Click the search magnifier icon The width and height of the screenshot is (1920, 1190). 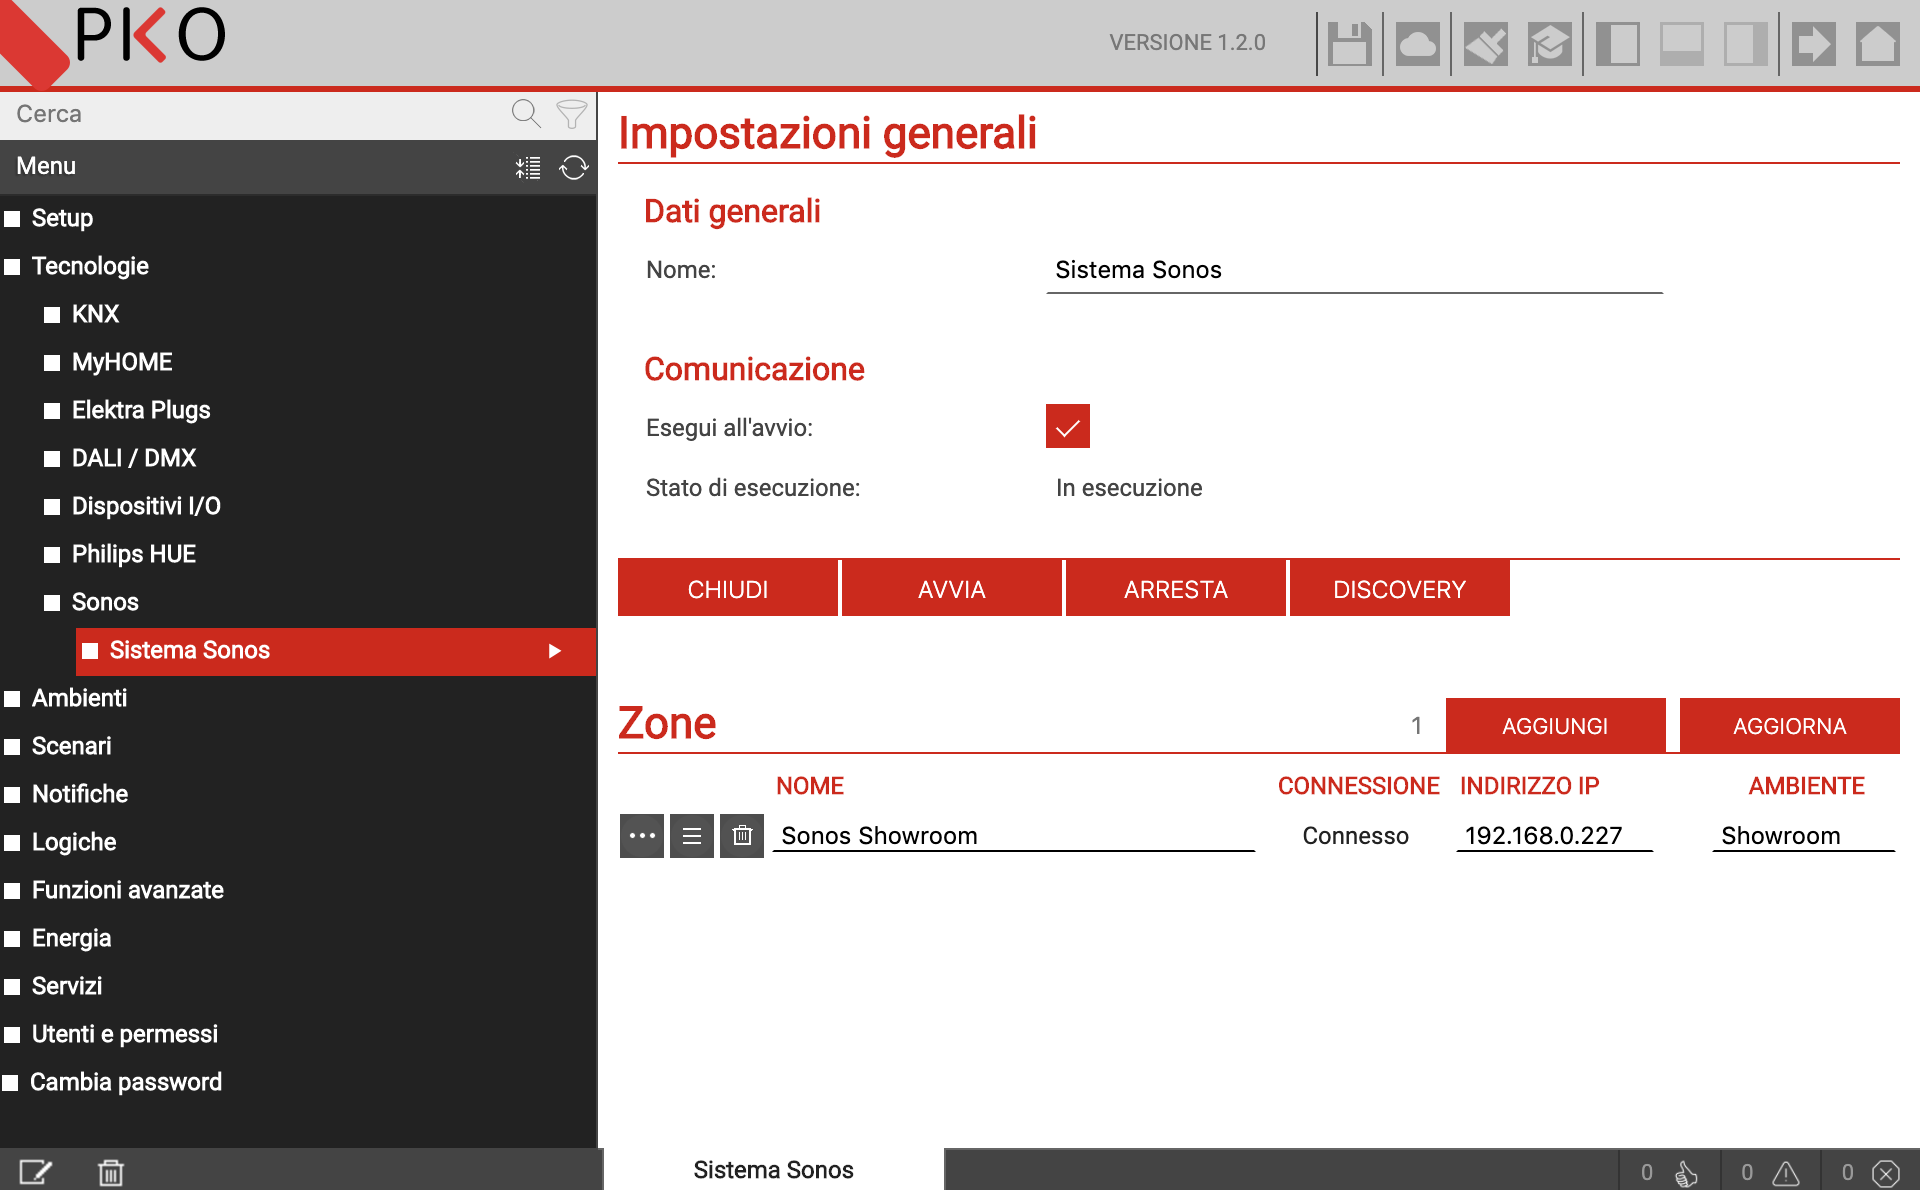click(x=526, y=114)
